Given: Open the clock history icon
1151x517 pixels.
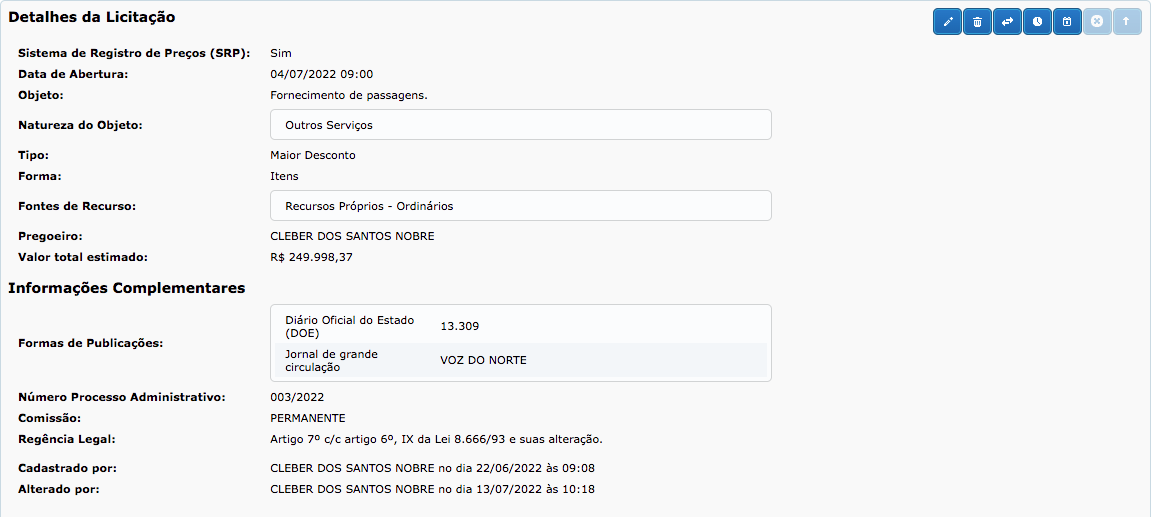Looking at the screenshot, I should click(x=1038, y=21).
